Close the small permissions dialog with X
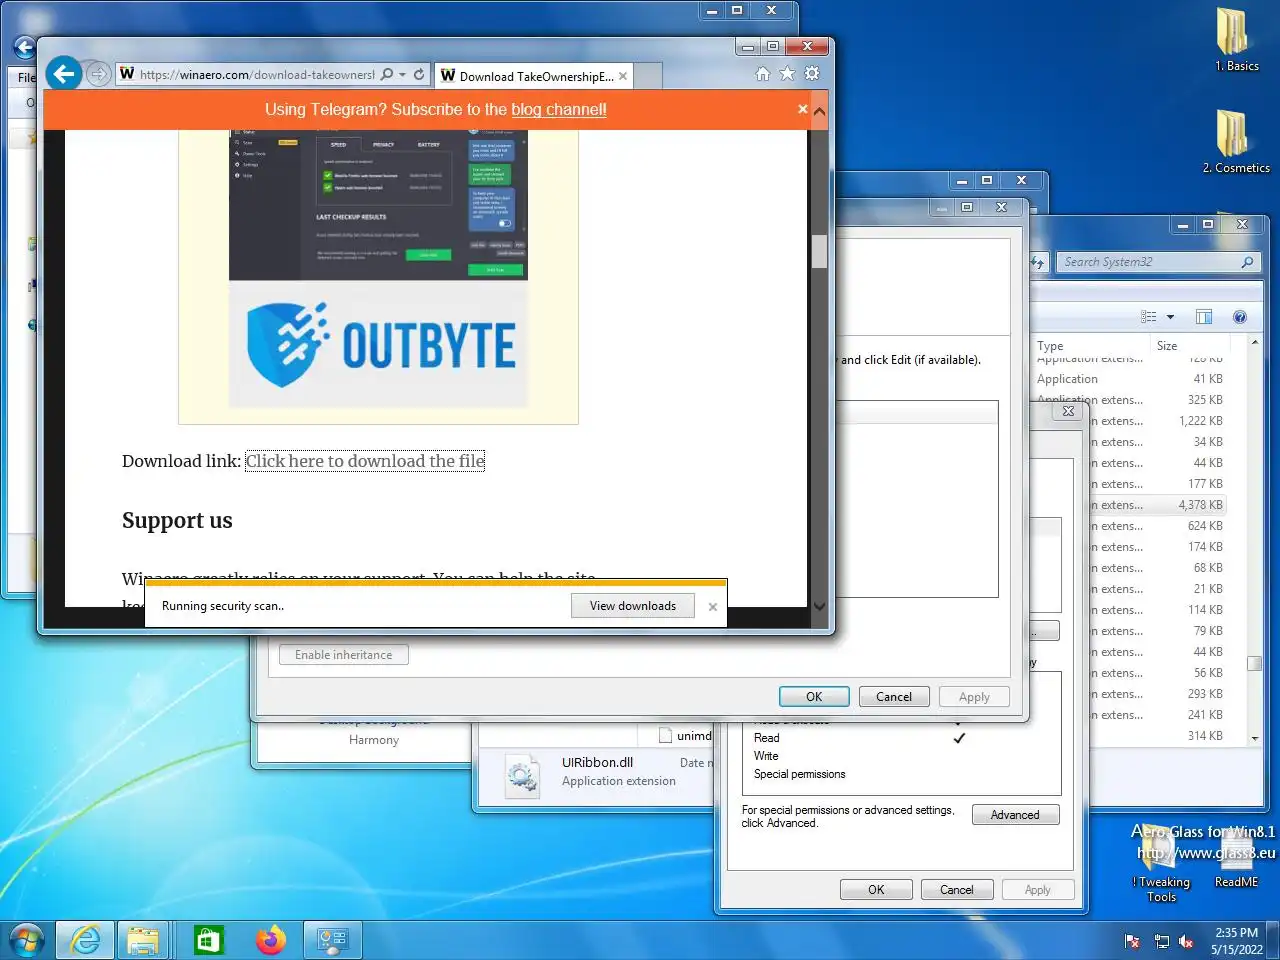The height and width of the screenshot is (960, 1280). (x=1068, y=411)
